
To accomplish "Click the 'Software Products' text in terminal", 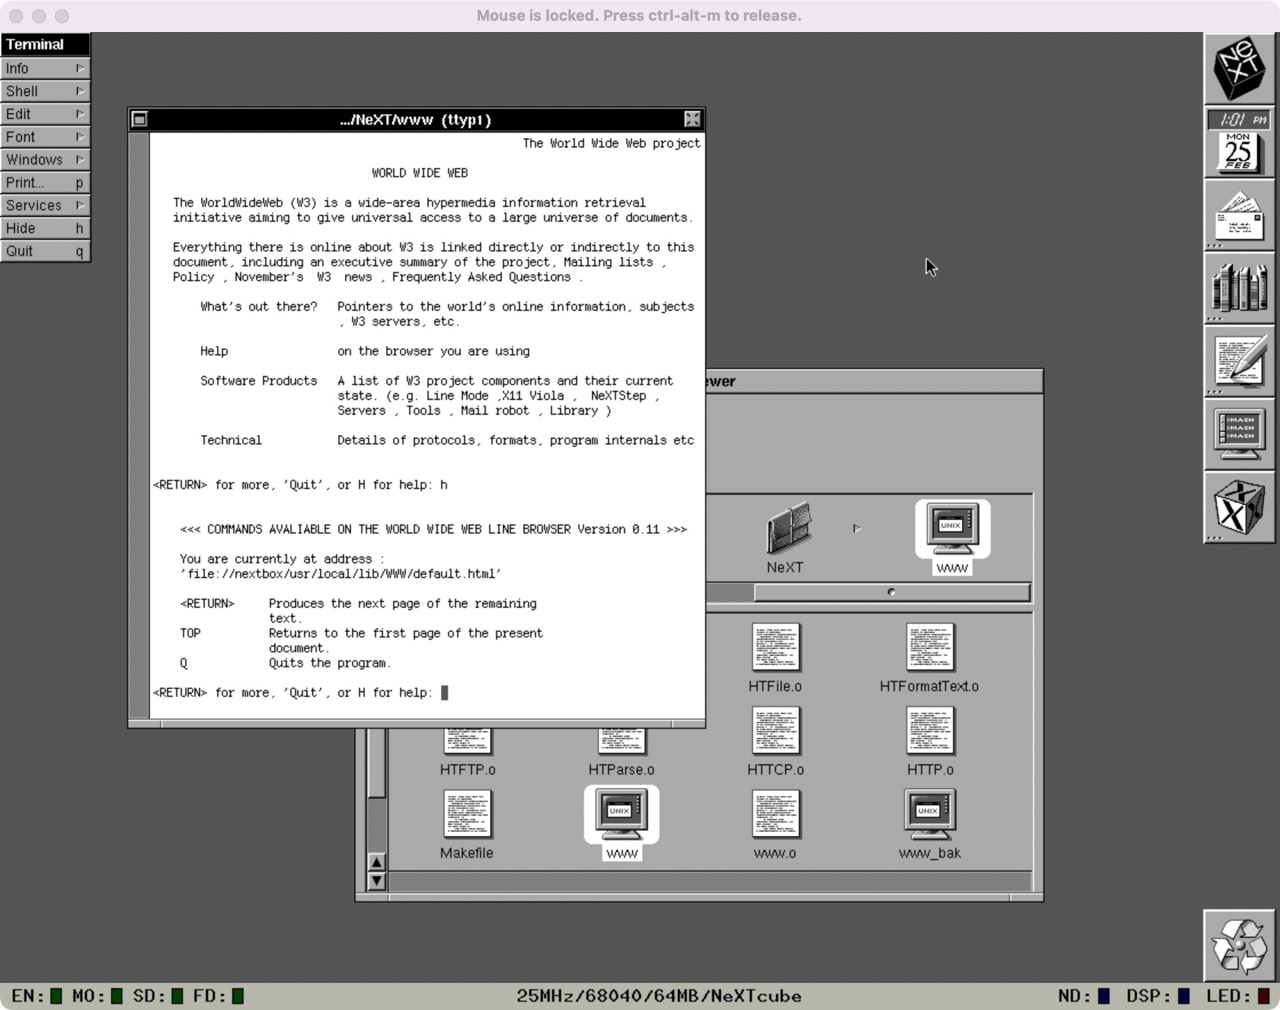I will pyautogui.click(x=258, y=381).
